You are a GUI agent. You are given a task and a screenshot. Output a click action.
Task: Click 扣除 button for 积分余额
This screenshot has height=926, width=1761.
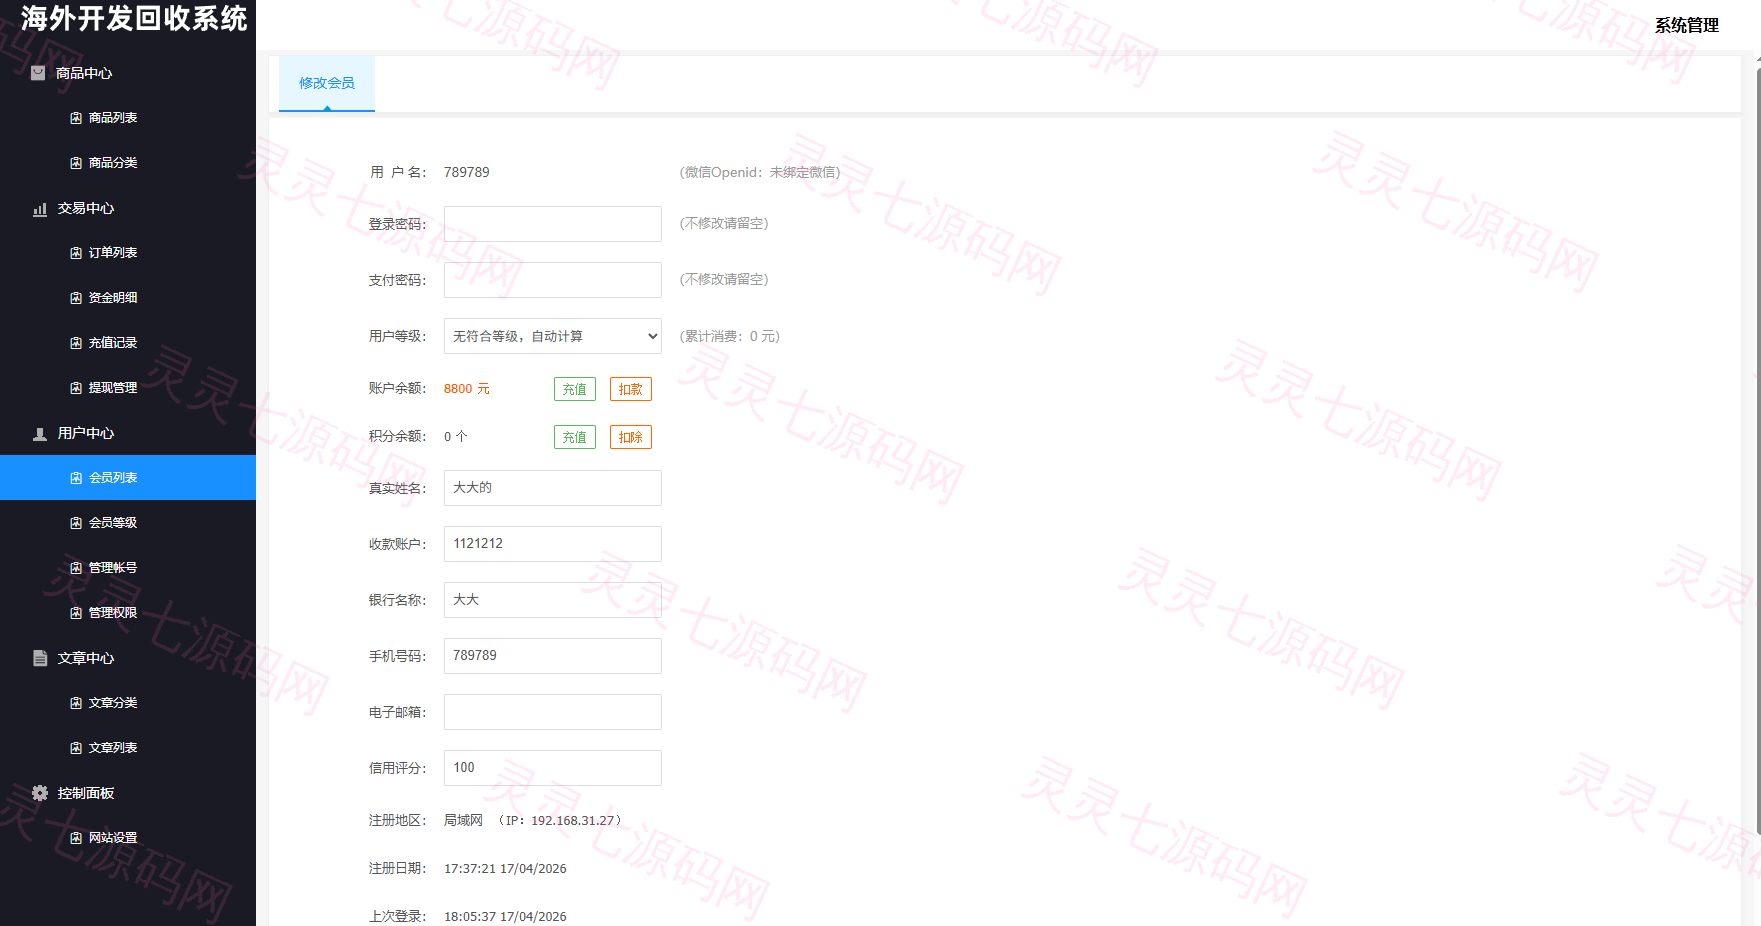(x=631, y=437)
